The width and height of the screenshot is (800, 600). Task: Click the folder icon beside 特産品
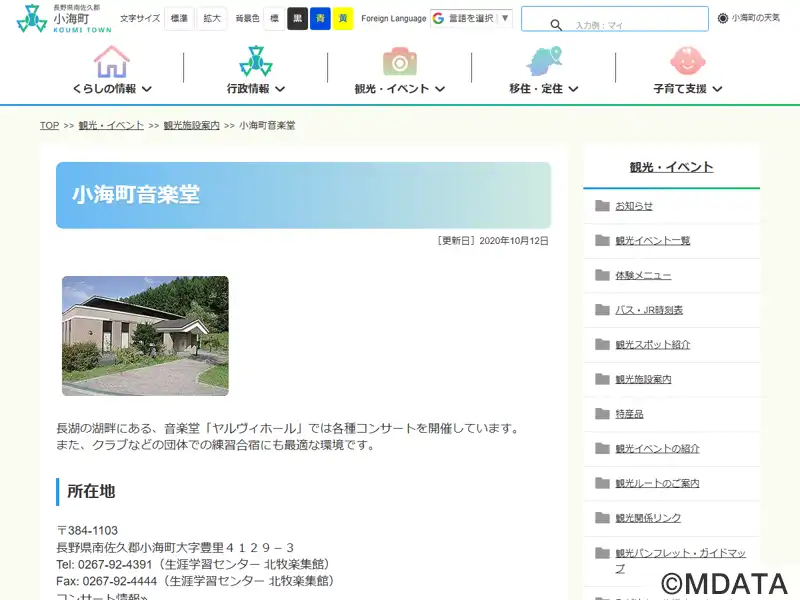pyautogui.click(x=603, y=414)
